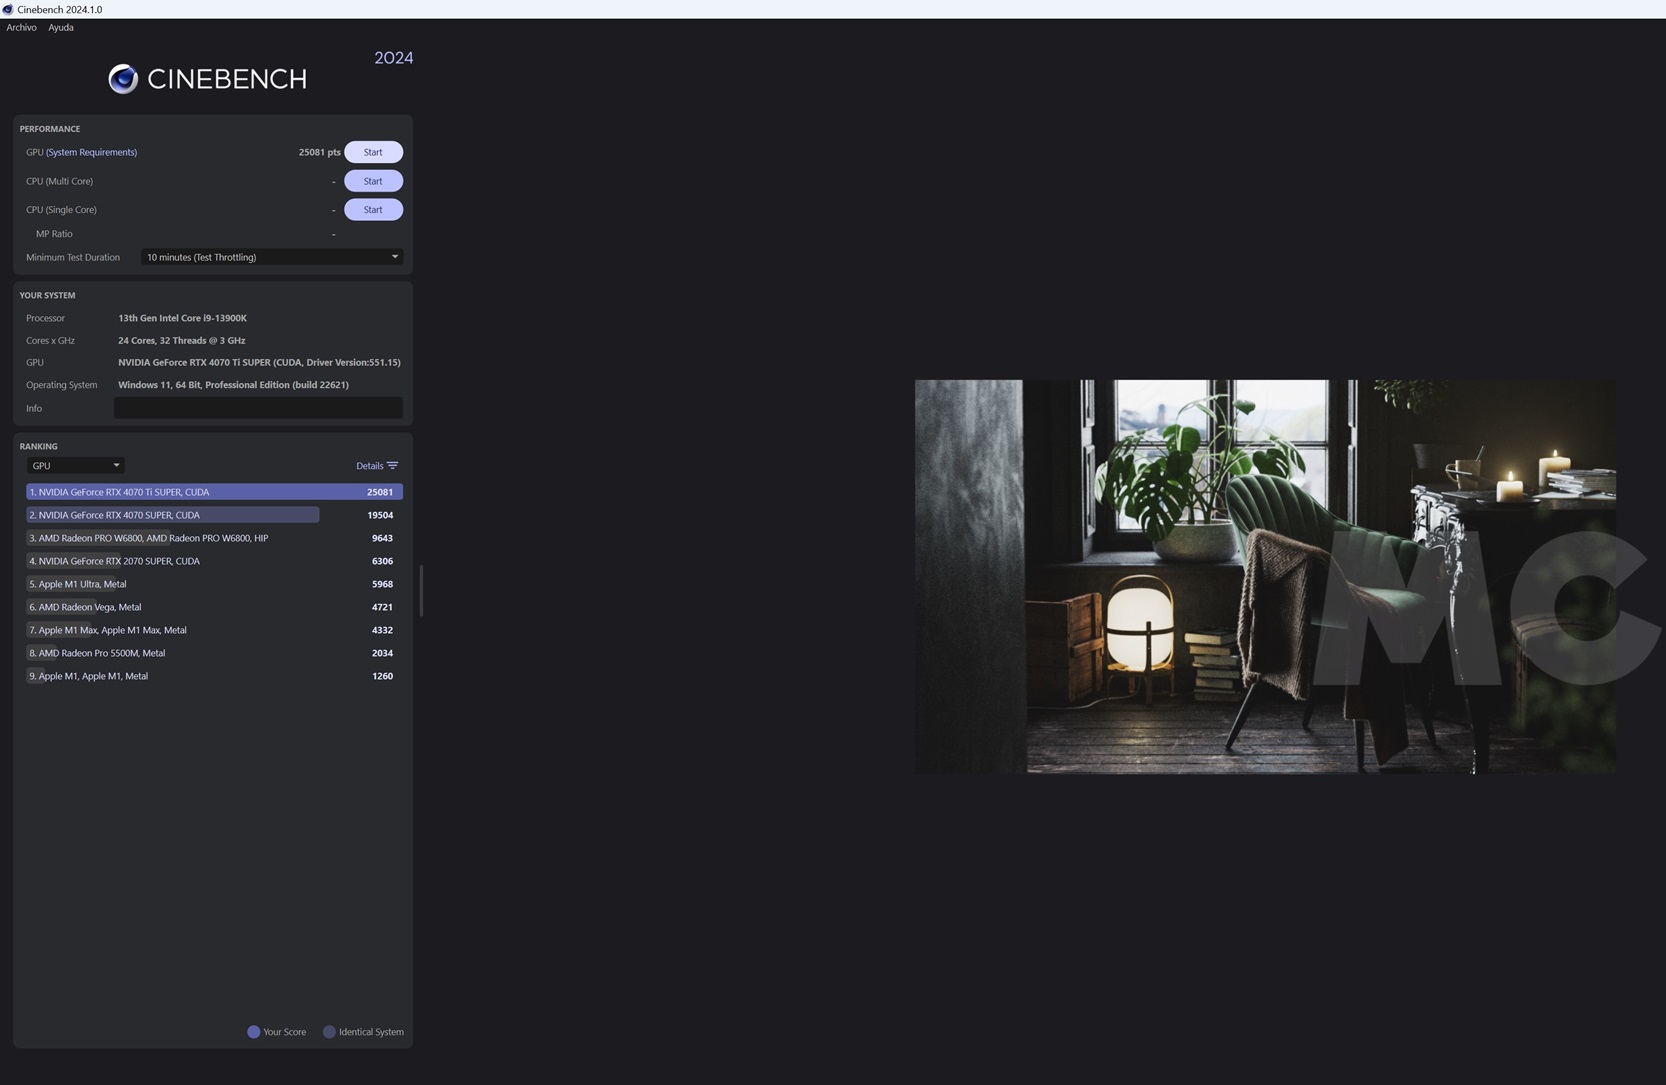Click the rendered room scene image
1666x1085 pixels.
coord(1264,576)
